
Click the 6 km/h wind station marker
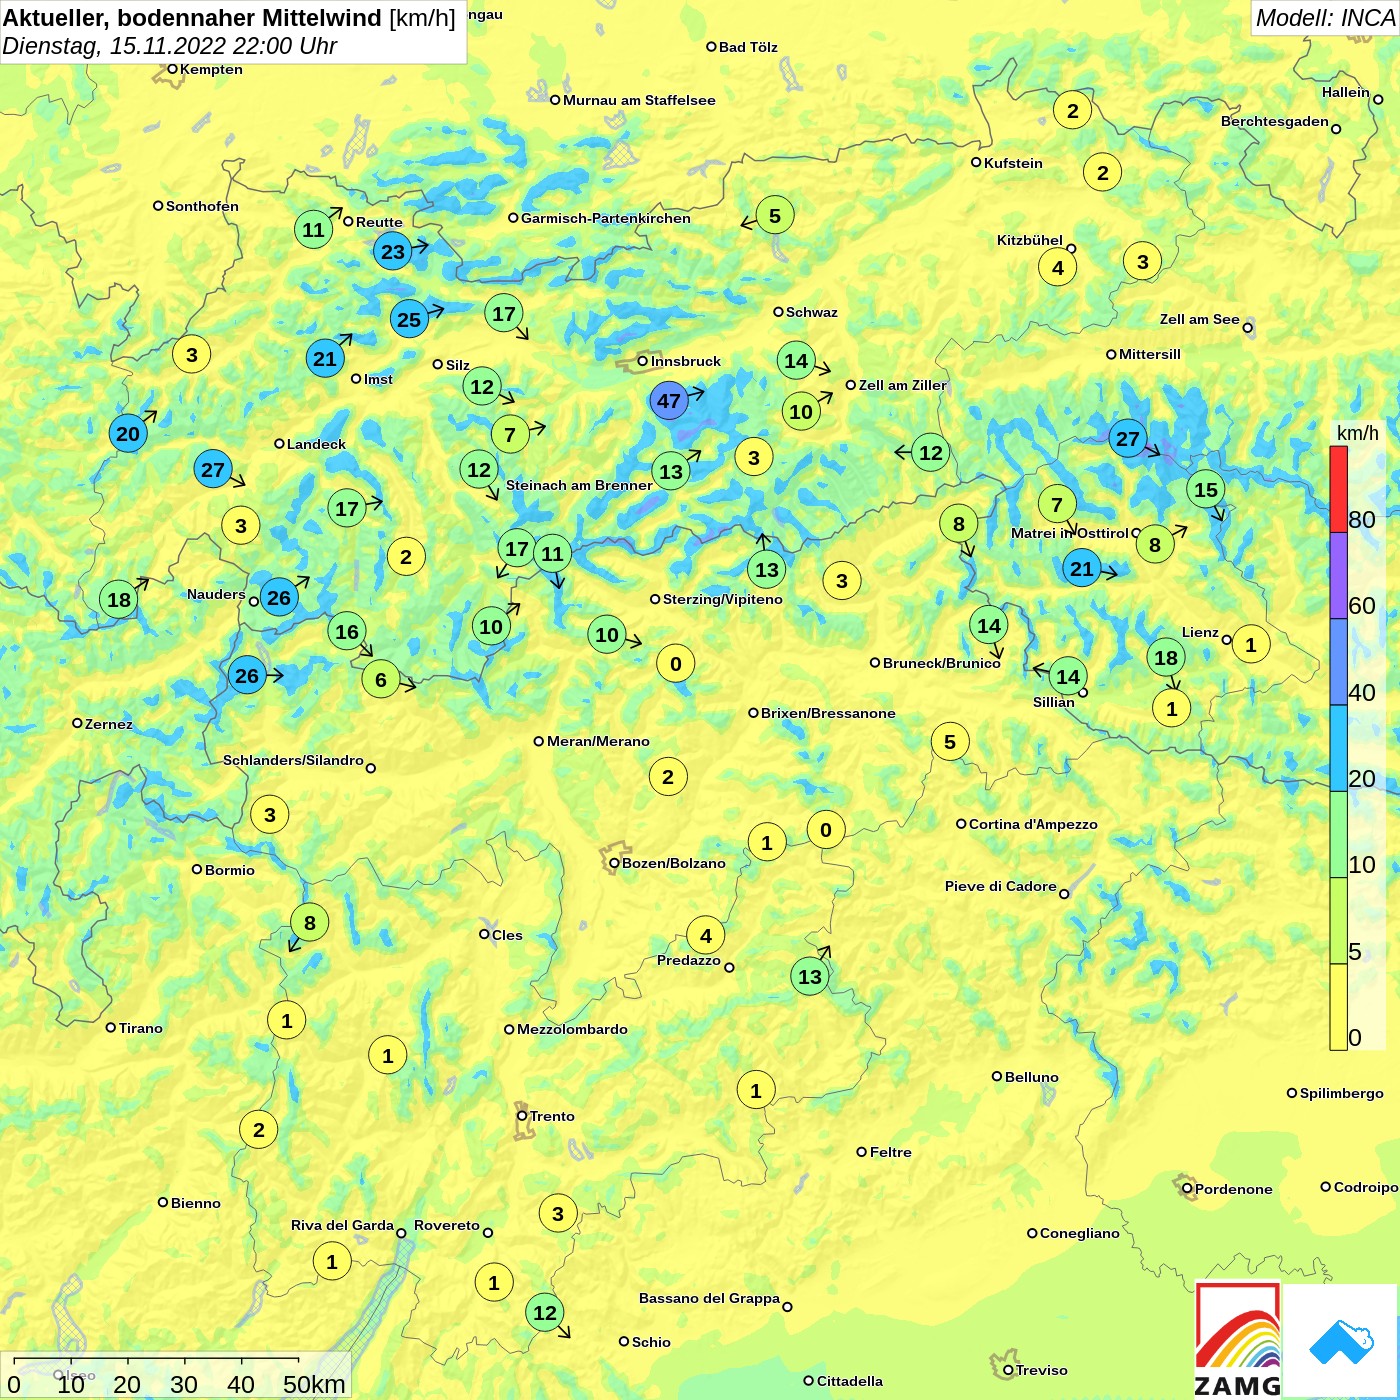381,679
